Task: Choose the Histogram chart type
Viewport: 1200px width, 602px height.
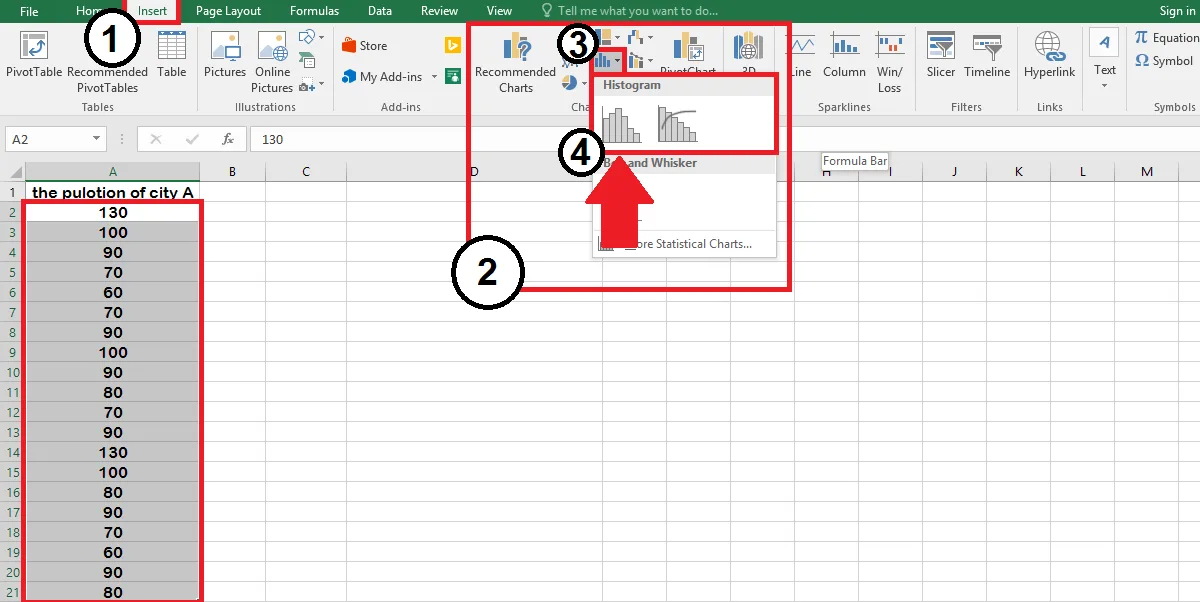Action: pyautogui.click(x=621, y=124)
